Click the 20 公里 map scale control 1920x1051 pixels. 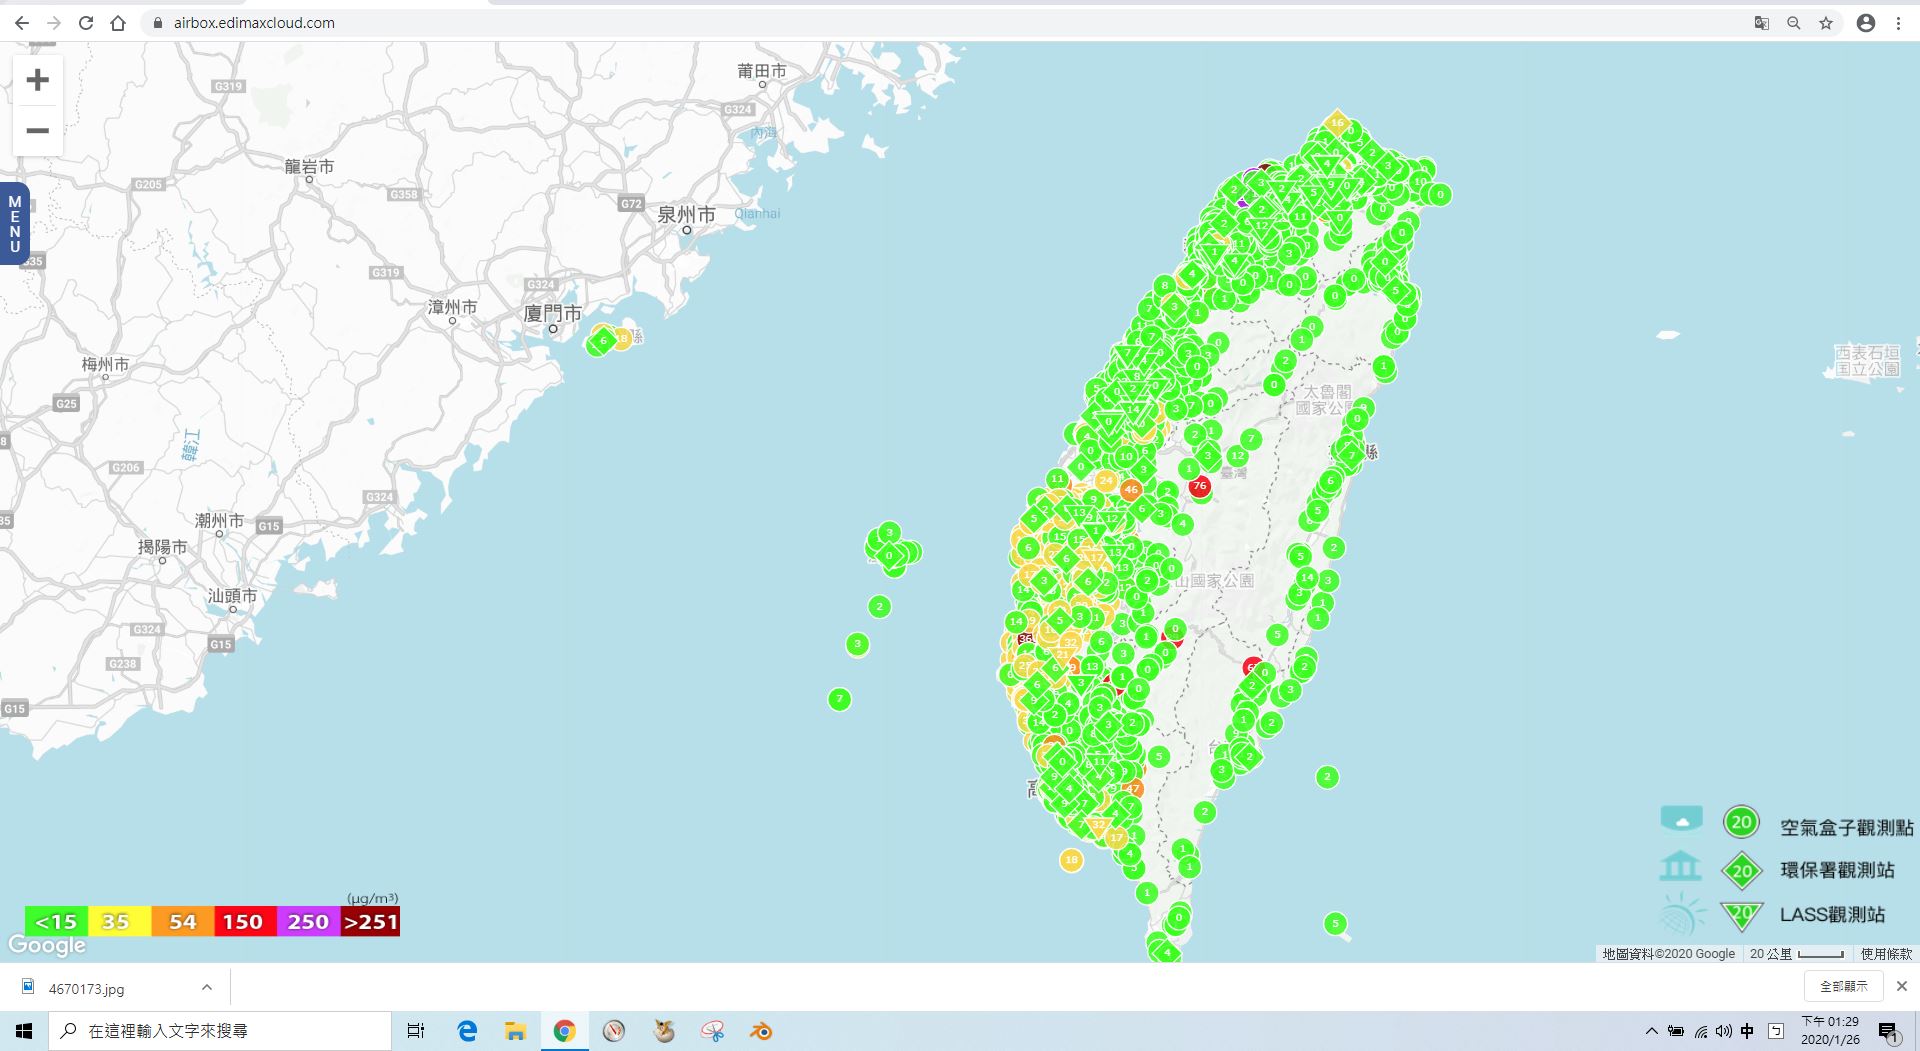1797,954
